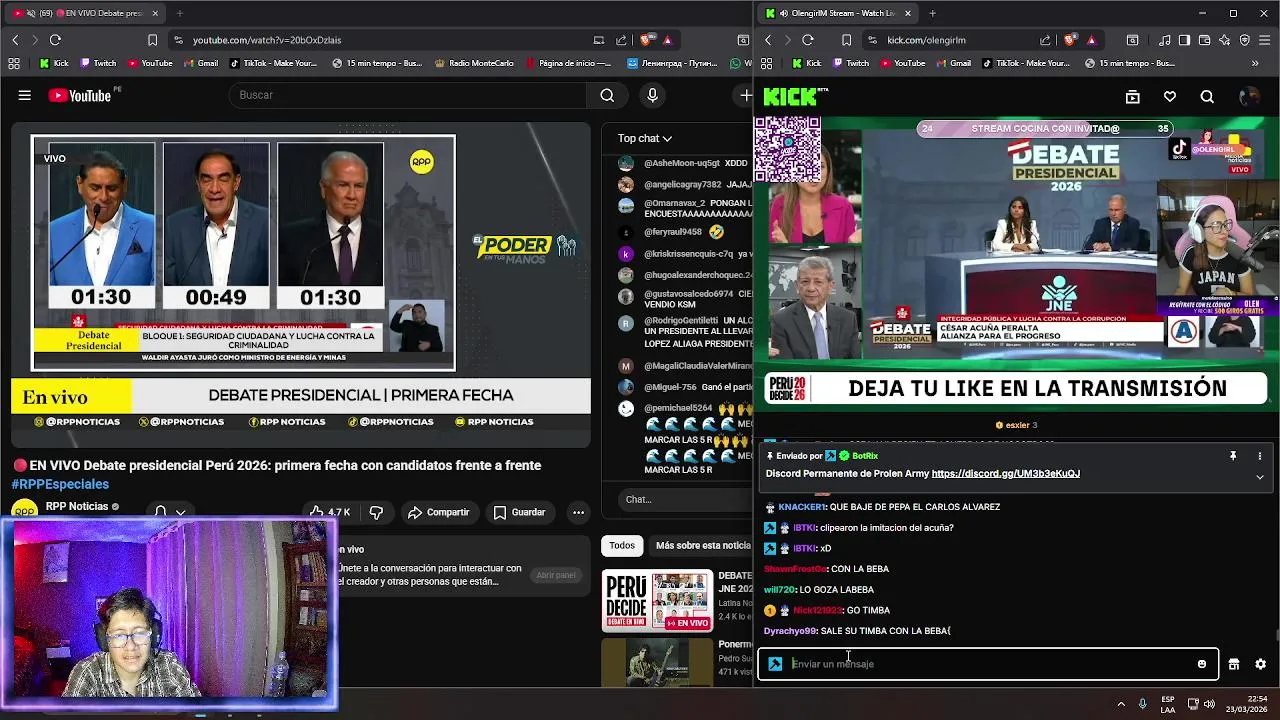Open Brave playlist music note icon

point(1165,40)
